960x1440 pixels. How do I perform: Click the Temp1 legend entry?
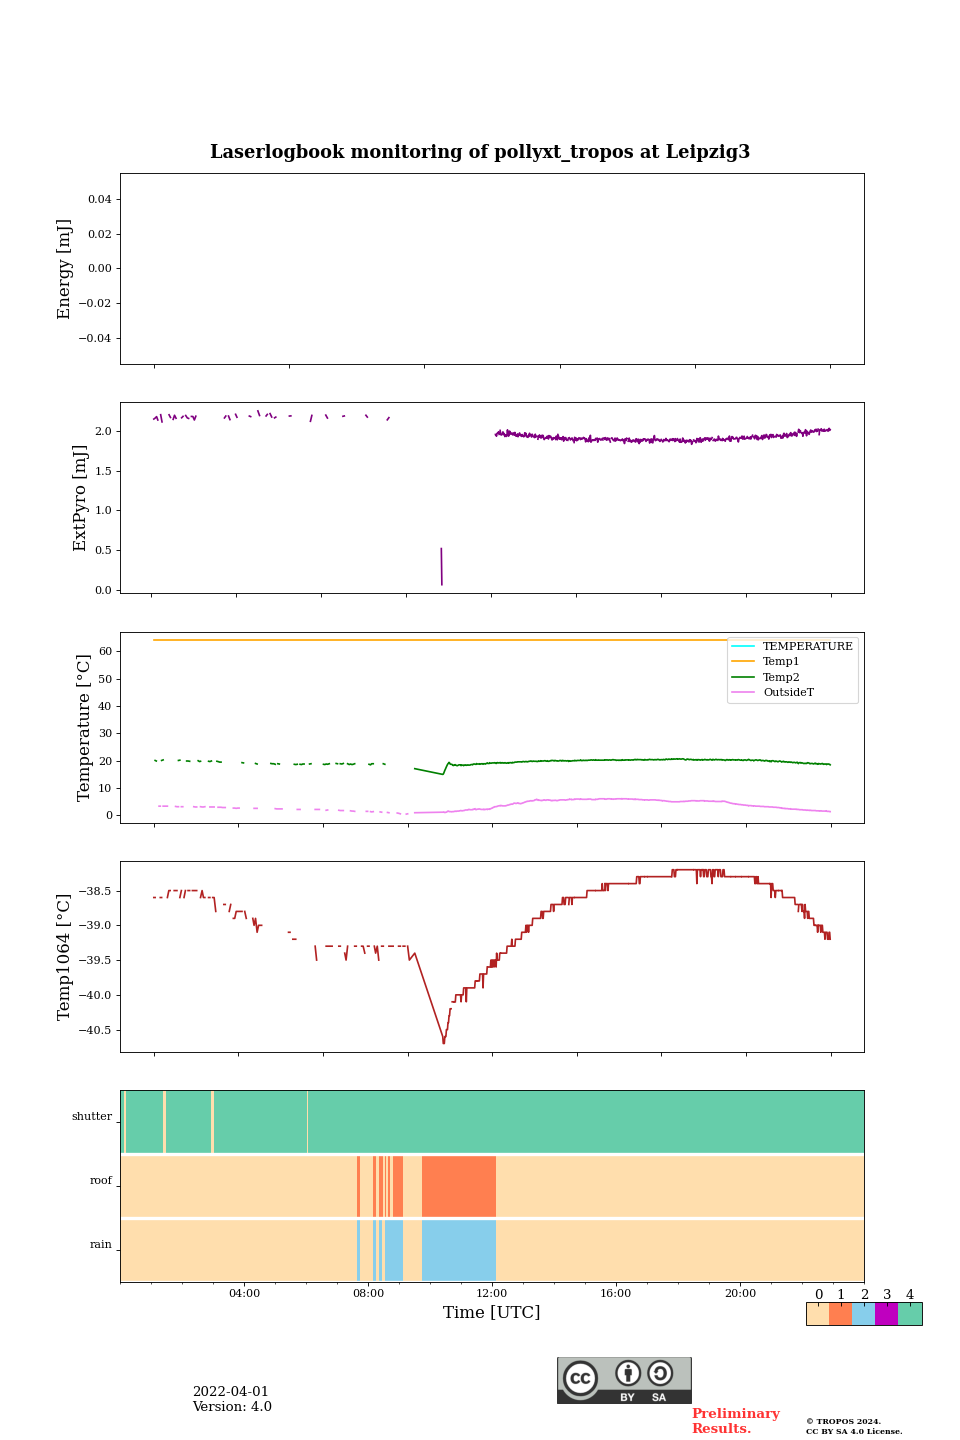[781, 662]
